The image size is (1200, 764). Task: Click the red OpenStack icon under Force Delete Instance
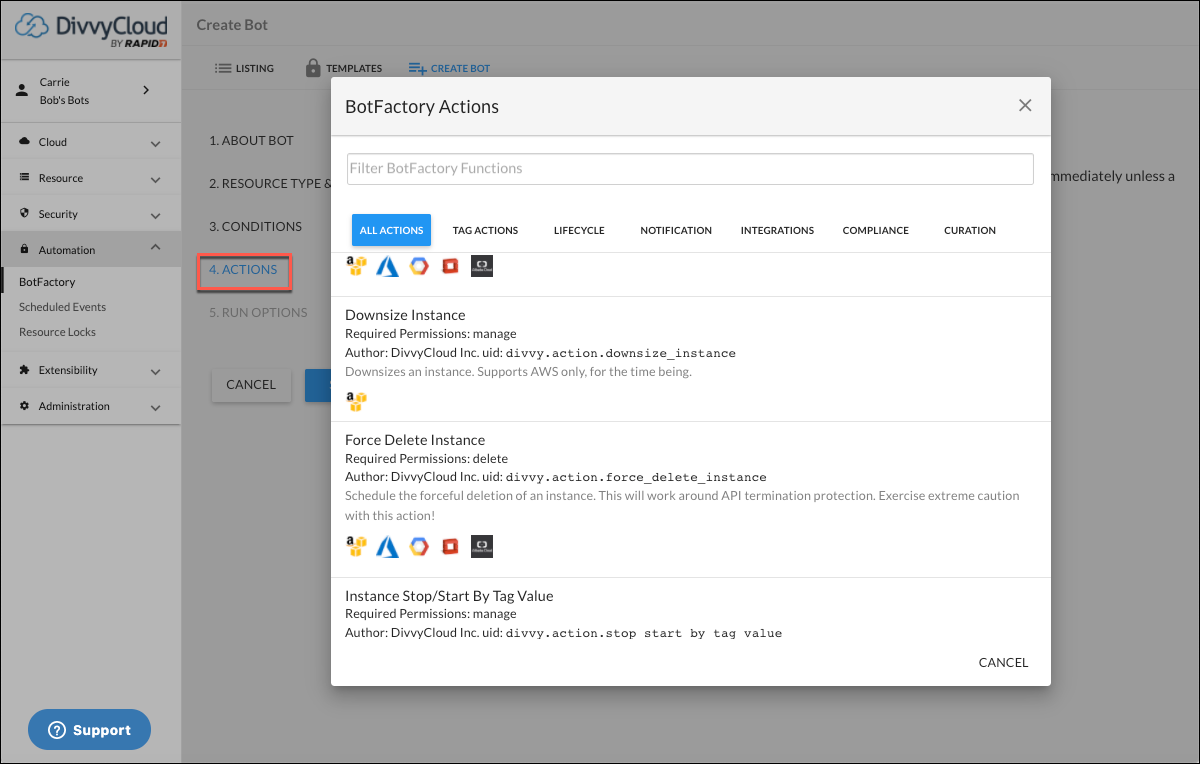point(450,546)
